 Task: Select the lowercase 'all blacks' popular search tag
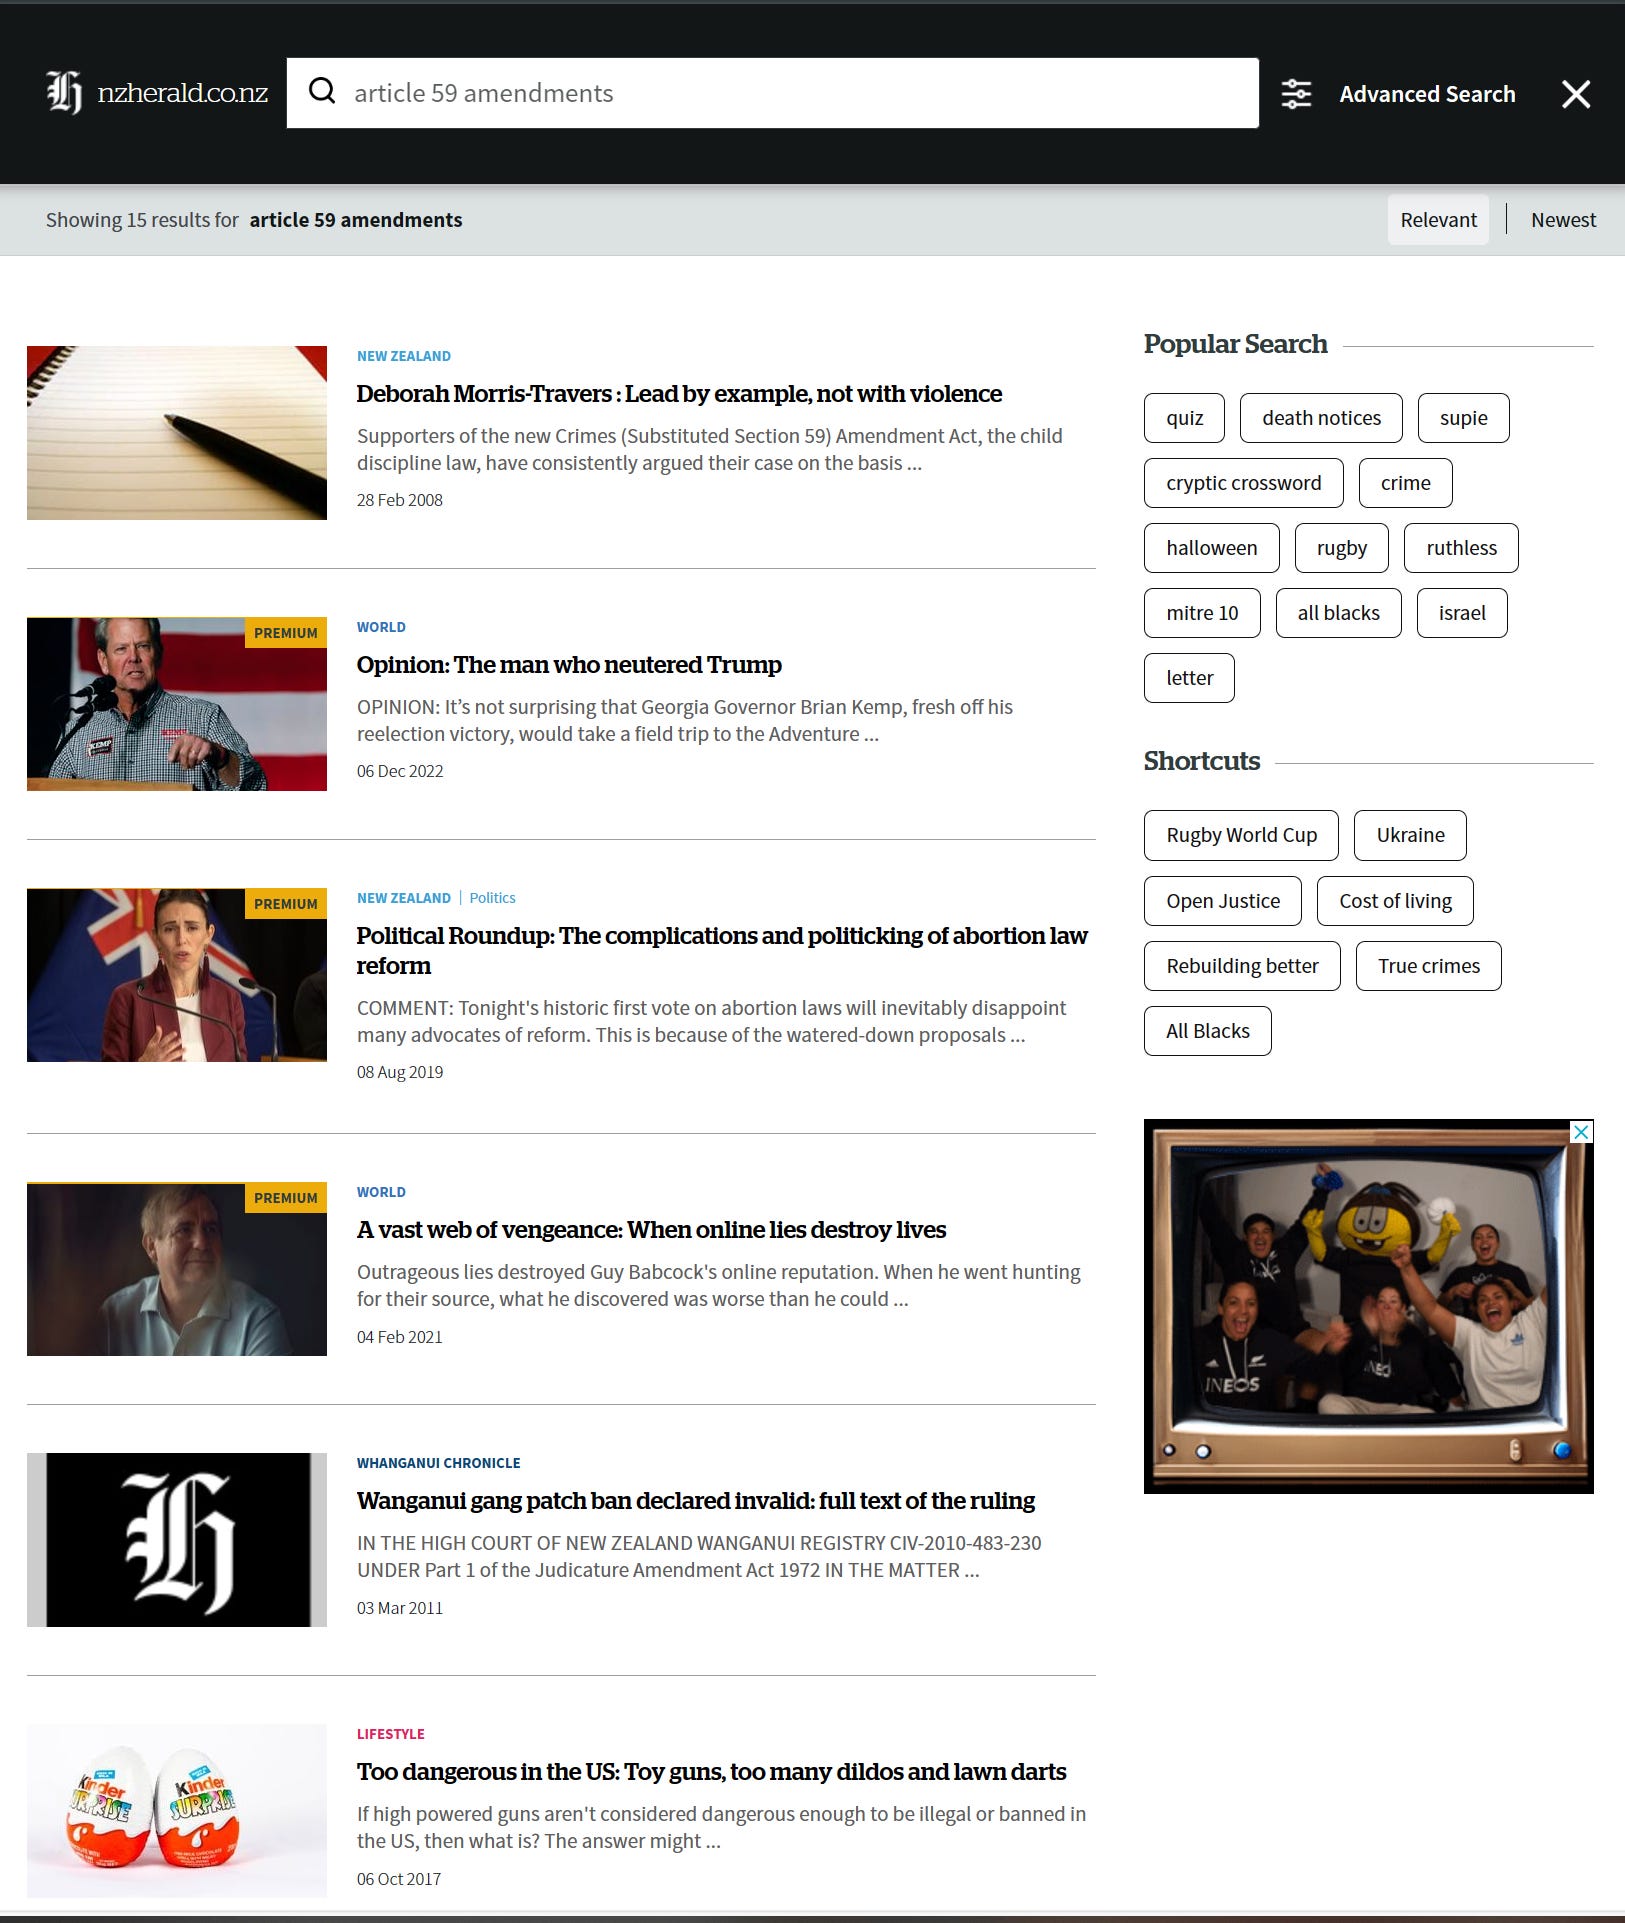(1338, 613)
